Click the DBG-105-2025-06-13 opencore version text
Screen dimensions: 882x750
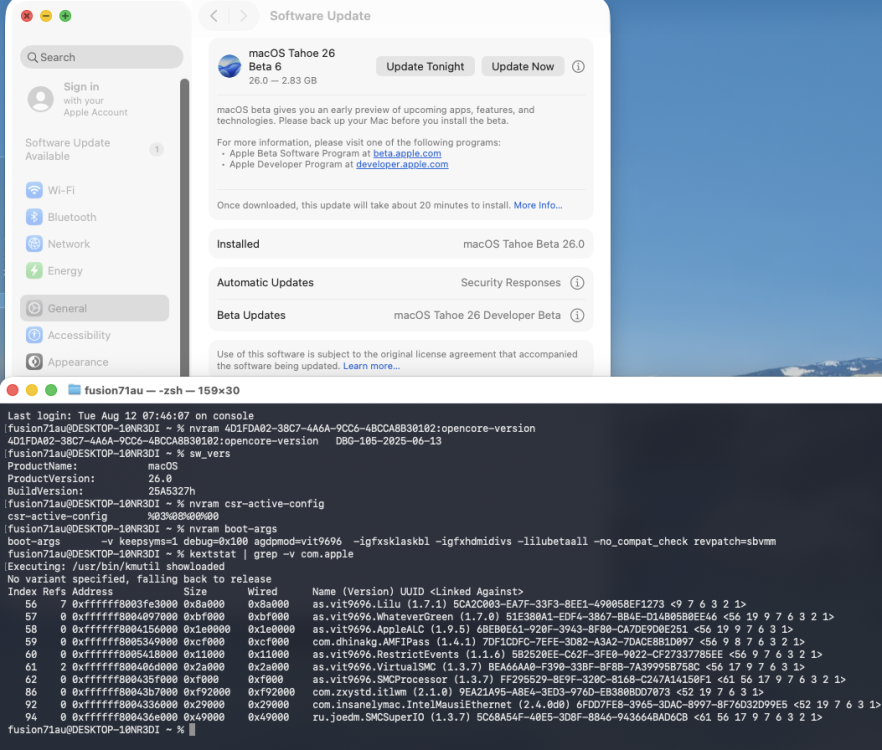(x=389, y=441)
